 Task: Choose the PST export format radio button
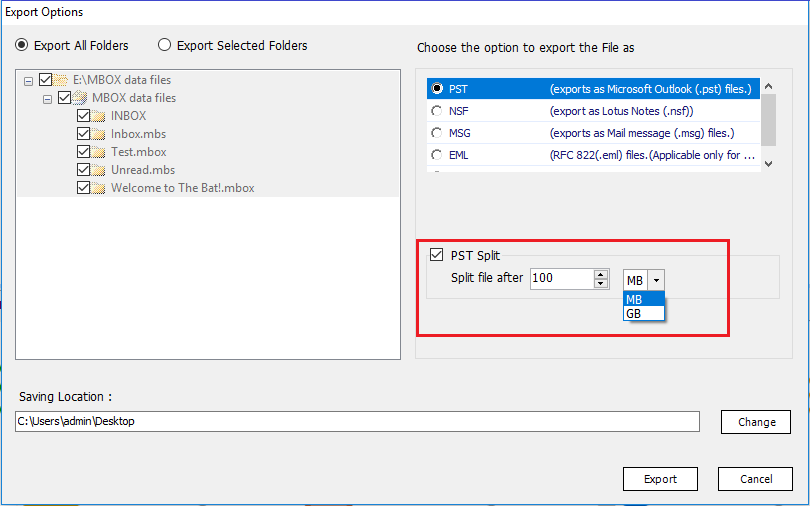(437, 88)
